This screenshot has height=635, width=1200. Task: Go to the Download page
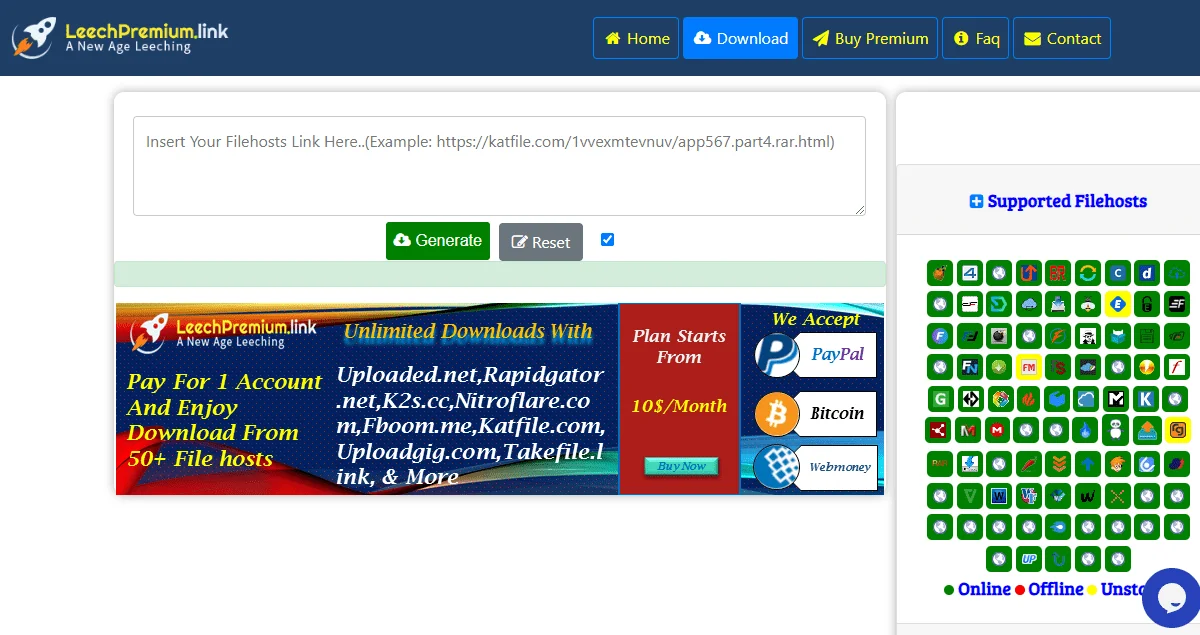coord(740,38)
